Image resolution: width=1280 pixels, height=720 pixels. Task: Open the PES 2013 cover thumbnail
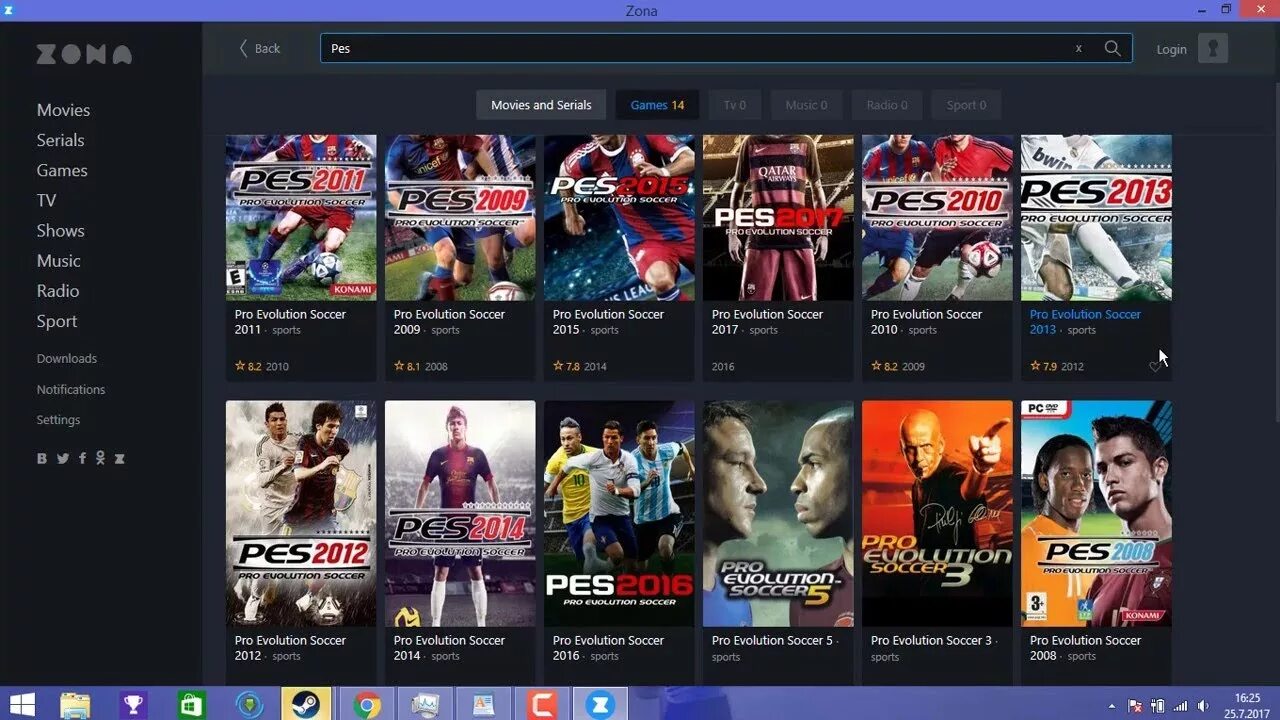tap(1096, 217)
